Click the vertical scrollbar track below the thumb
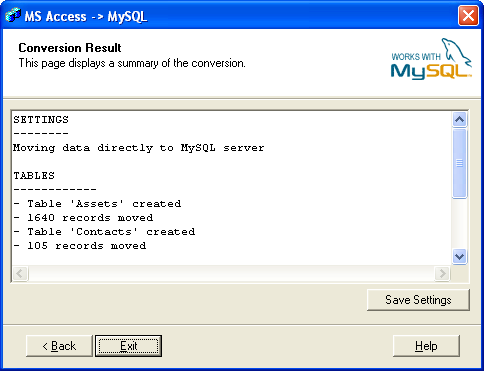Image resolution: width=484 pixels, height=371 pixels. [x=460, y=224]
